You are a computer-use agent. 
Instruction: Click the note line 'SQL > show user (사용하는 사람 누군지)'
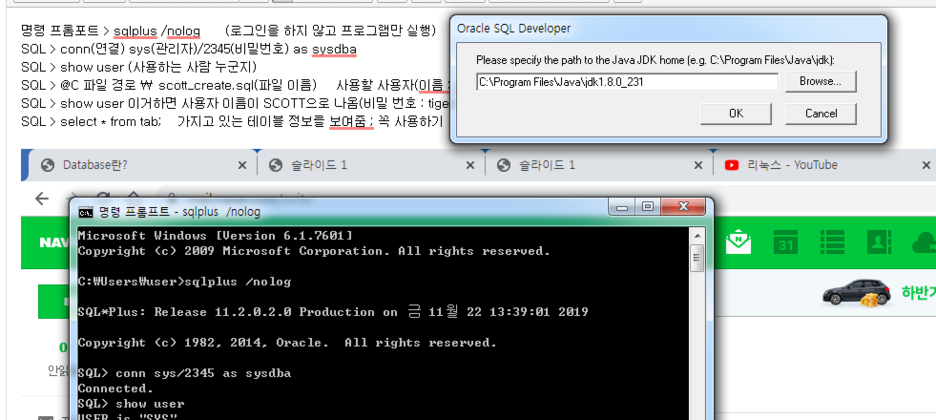click(x=138, y=67)
